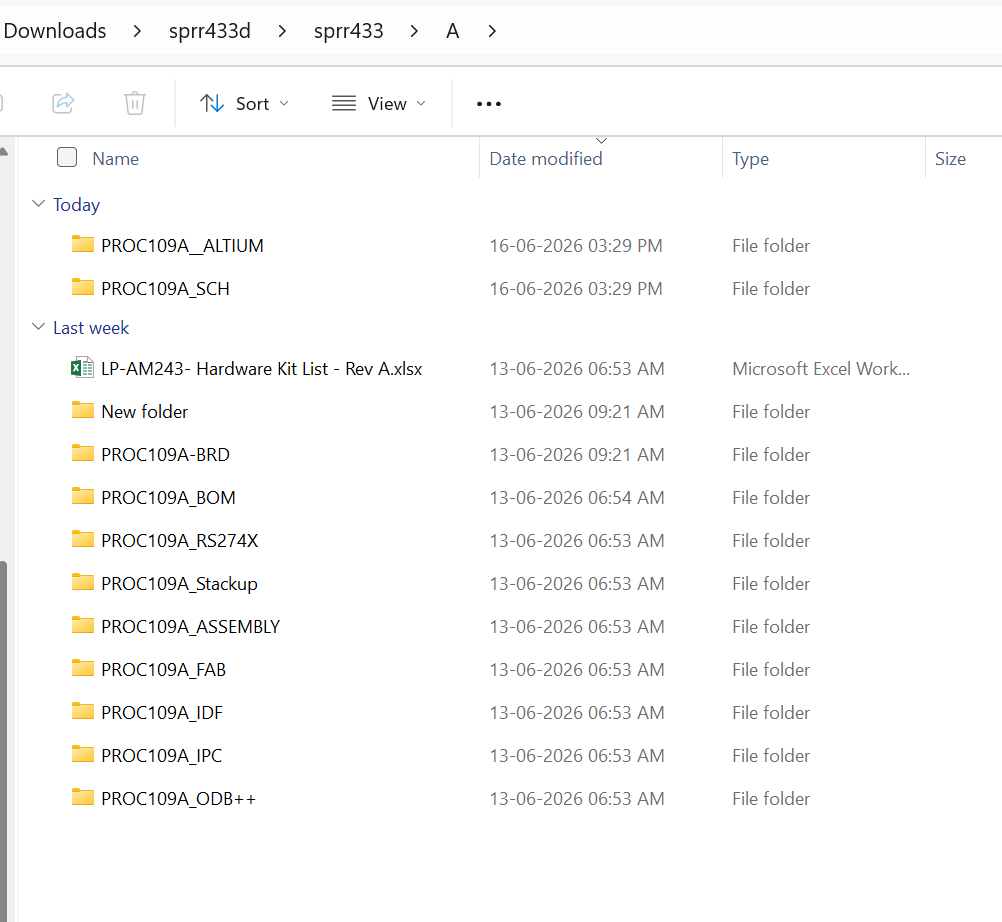The width and height of the screenshot is (1002, 922).
Task: Go to sprr433d in the breadcrumb
Action: (x=210, y=31)
